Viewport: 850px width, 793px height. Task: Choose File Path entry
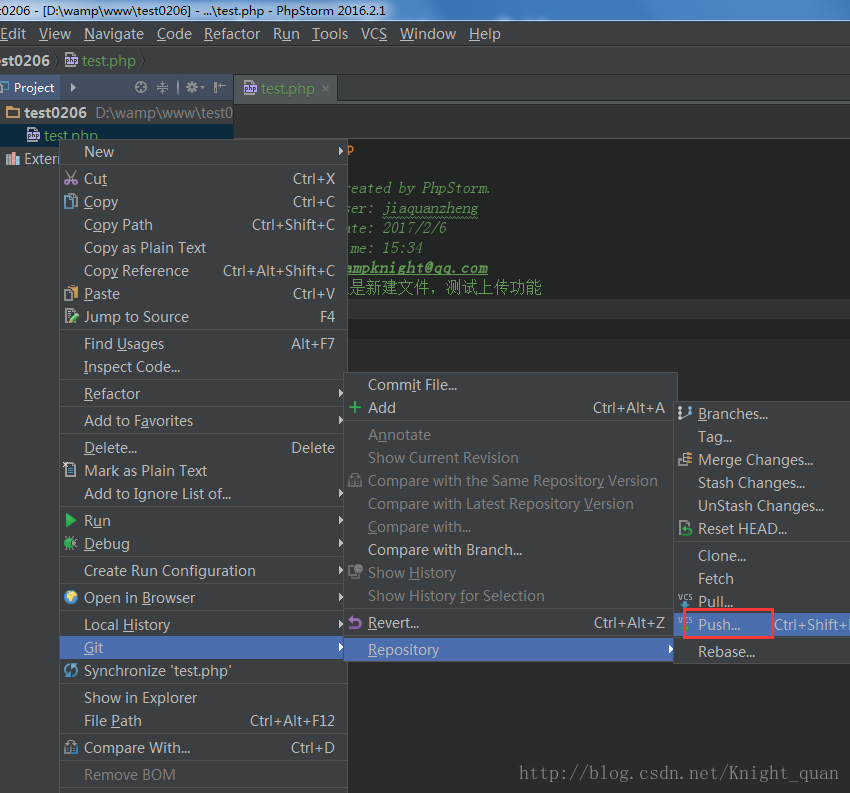click(203, 720)
